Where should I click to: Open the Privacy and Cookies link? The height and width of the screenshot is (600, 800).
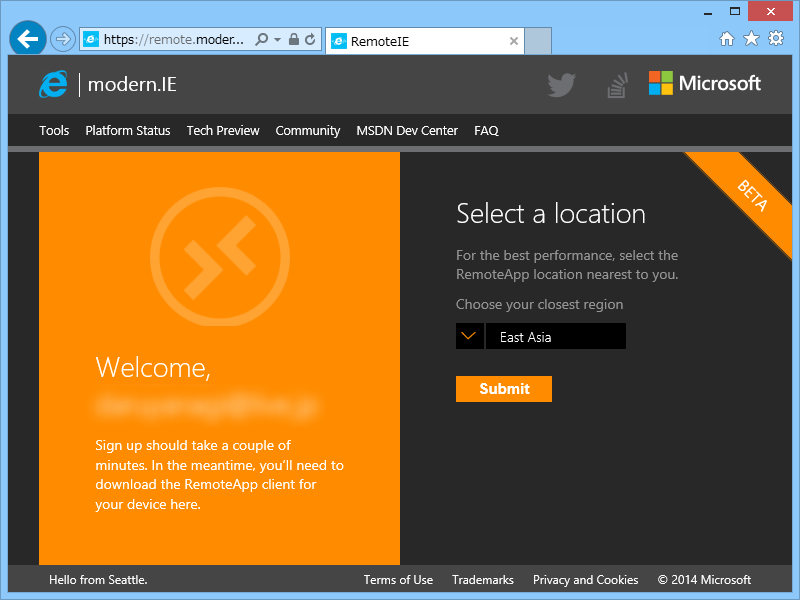click(x=586, y=580)
